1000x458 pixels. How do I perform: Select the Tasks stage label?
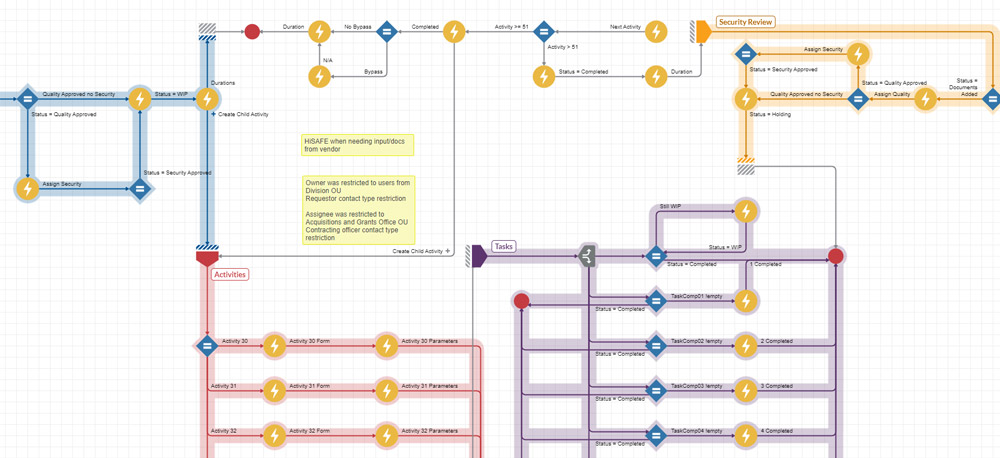point(504,245)
